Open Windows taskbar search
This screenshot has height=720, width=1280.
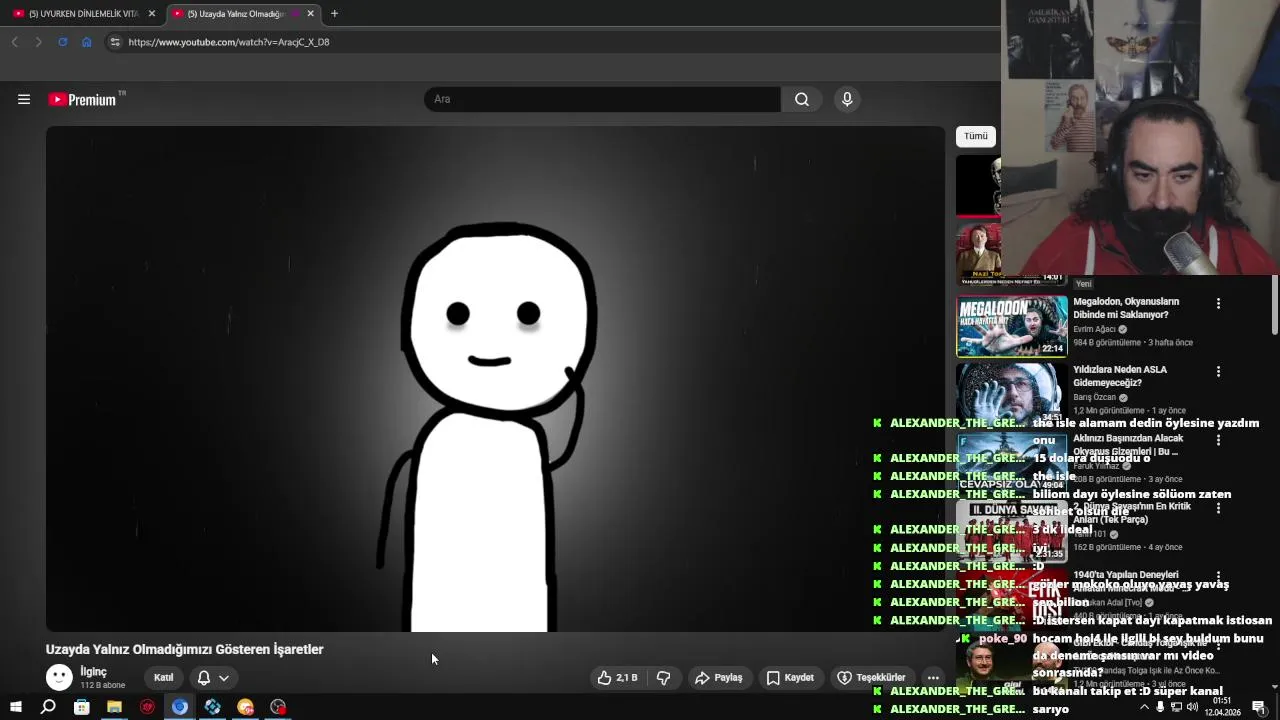(x=48, y=707)
